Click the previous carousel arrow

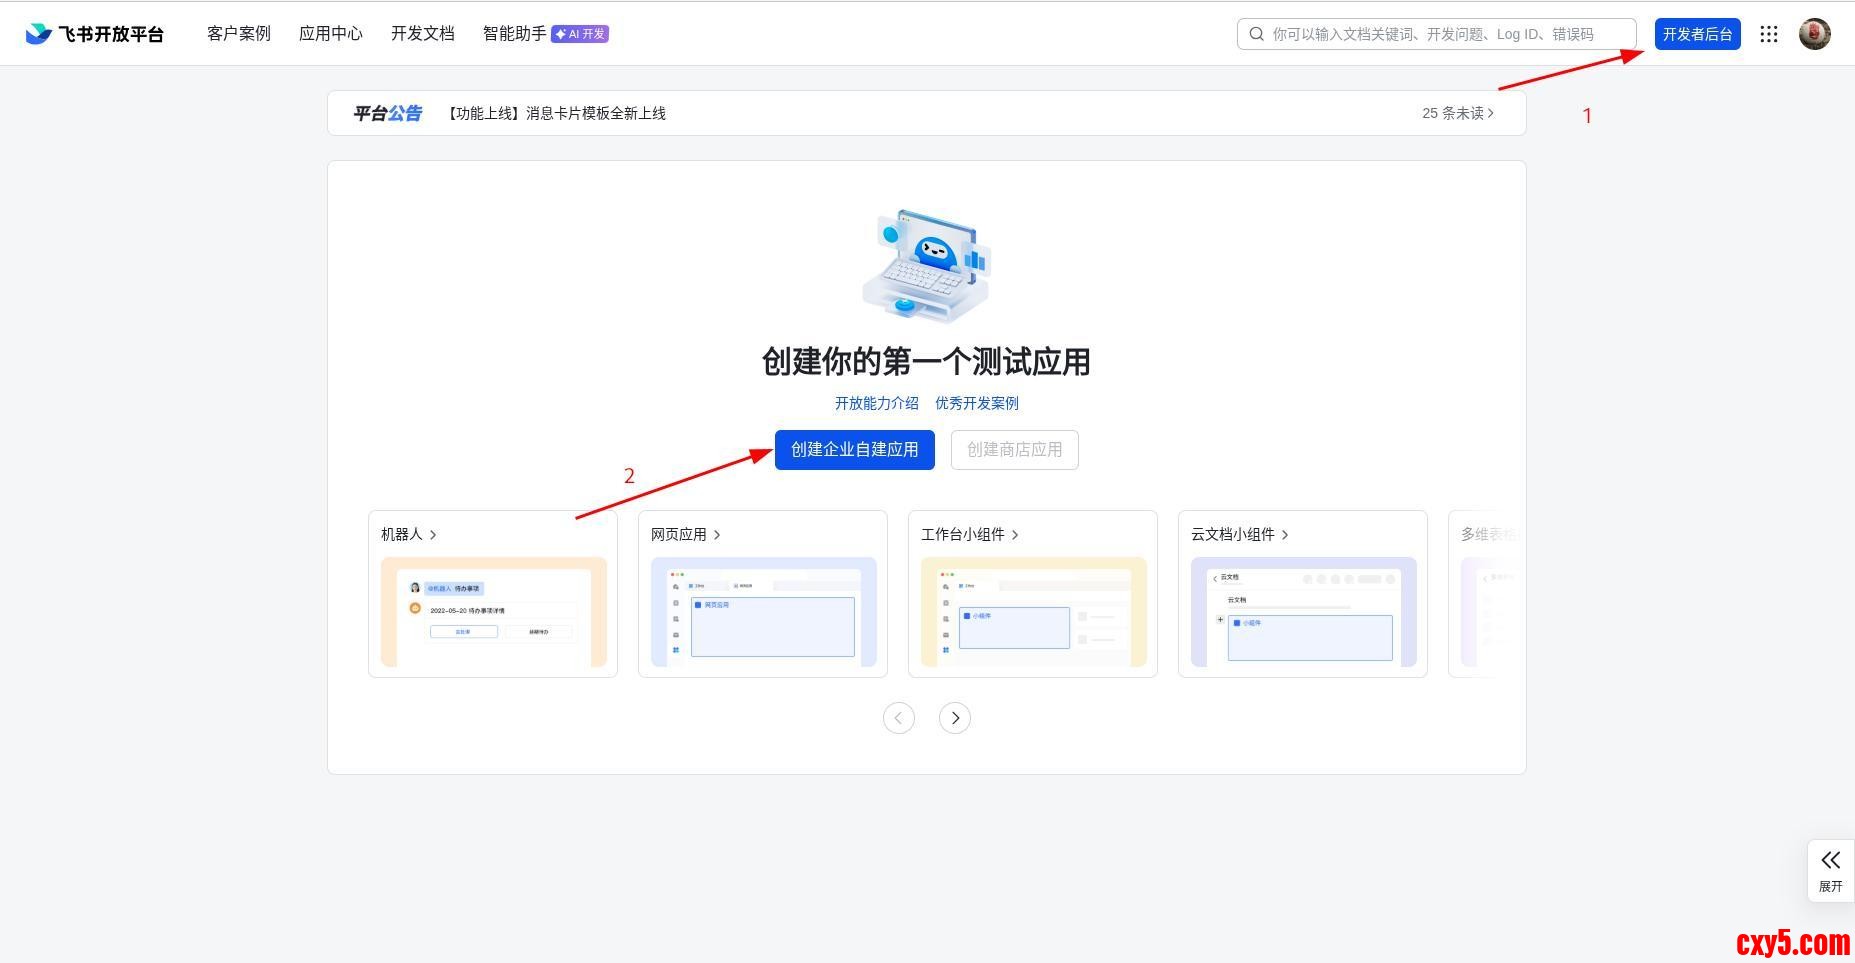(898, 718)
